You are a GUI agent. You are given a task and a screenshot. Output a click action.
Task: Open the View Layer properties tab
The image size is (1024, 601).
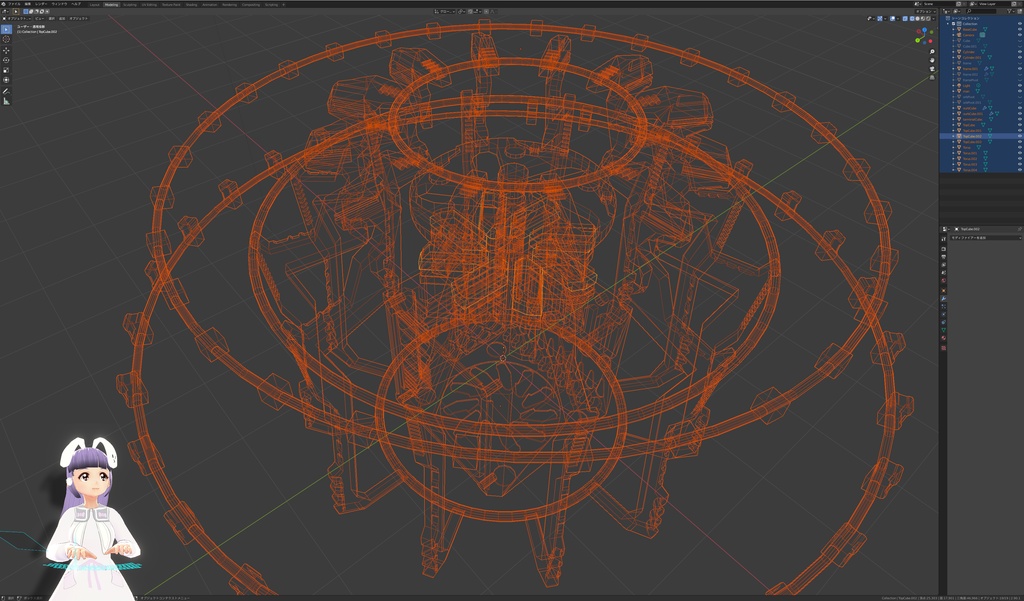(944, 265)
